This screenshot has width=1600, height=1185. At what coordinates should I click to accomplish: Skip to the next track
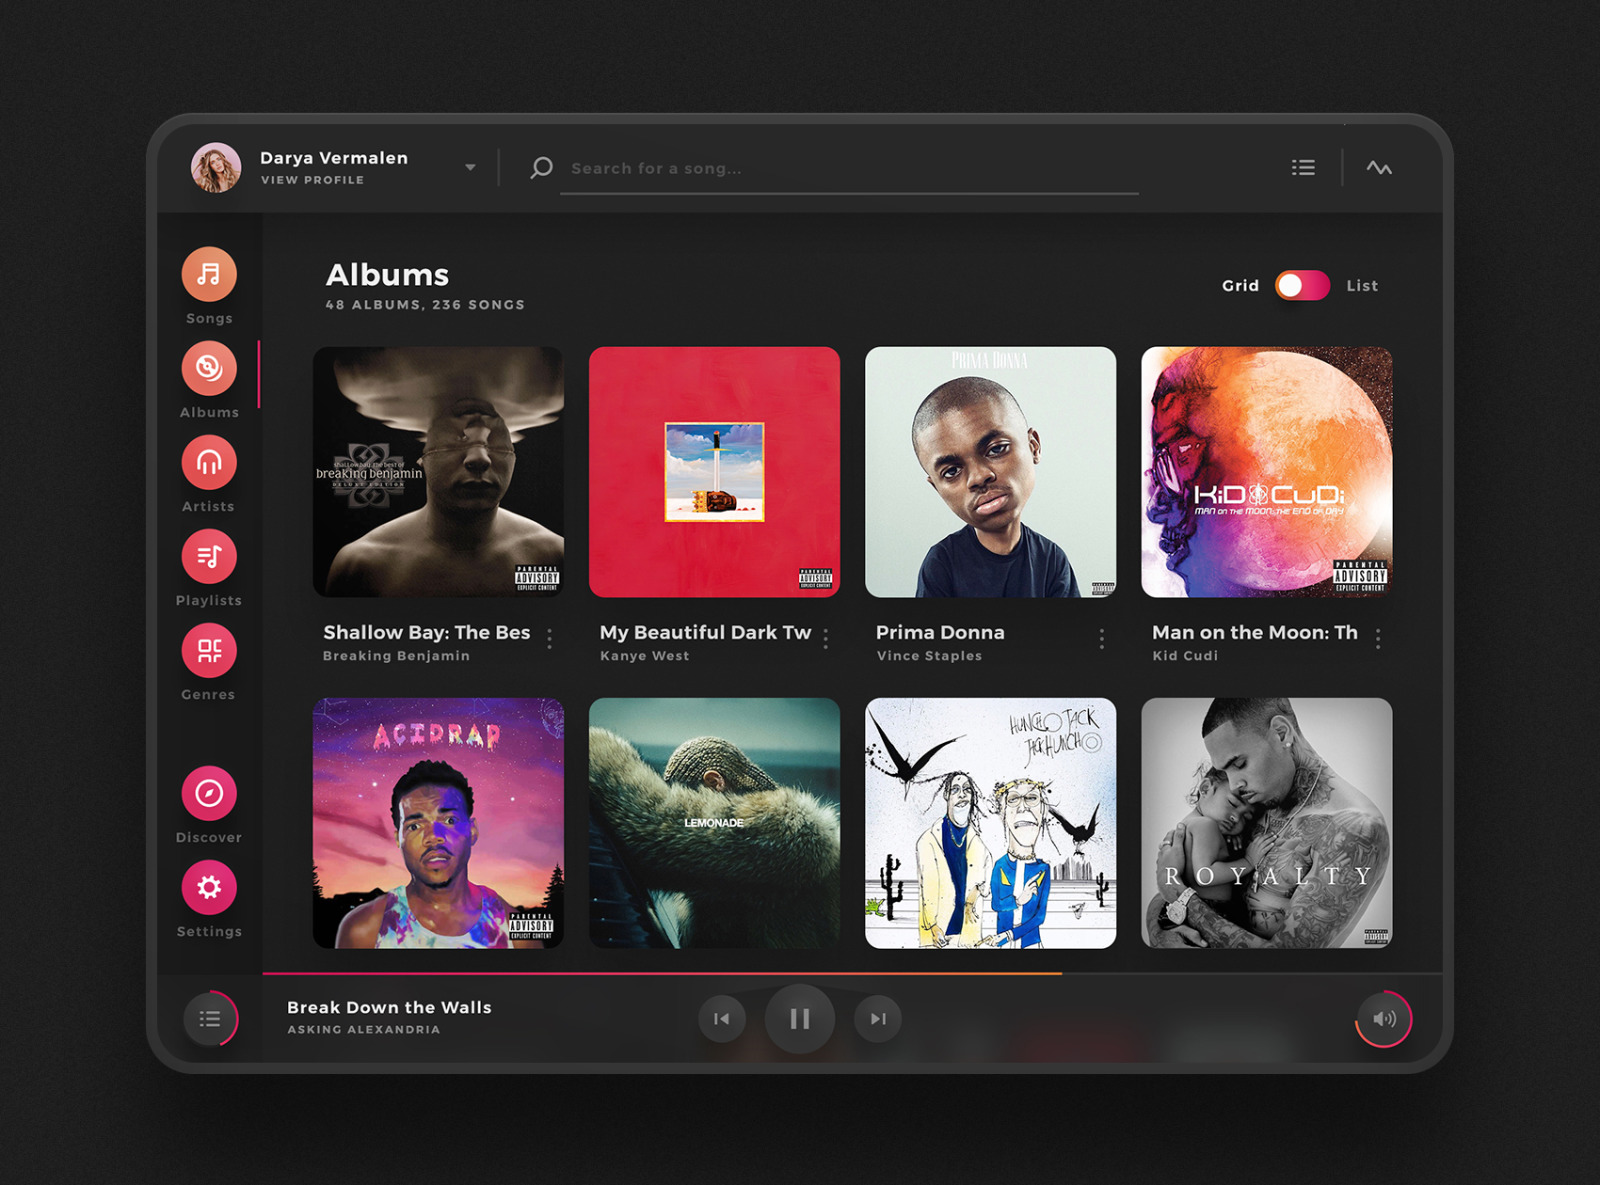tap(878, 1018)
